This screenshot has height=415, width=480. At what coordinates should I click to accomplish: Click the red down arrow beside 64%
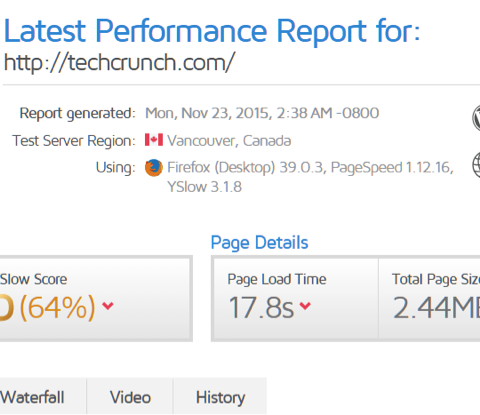tap(108, 305)
